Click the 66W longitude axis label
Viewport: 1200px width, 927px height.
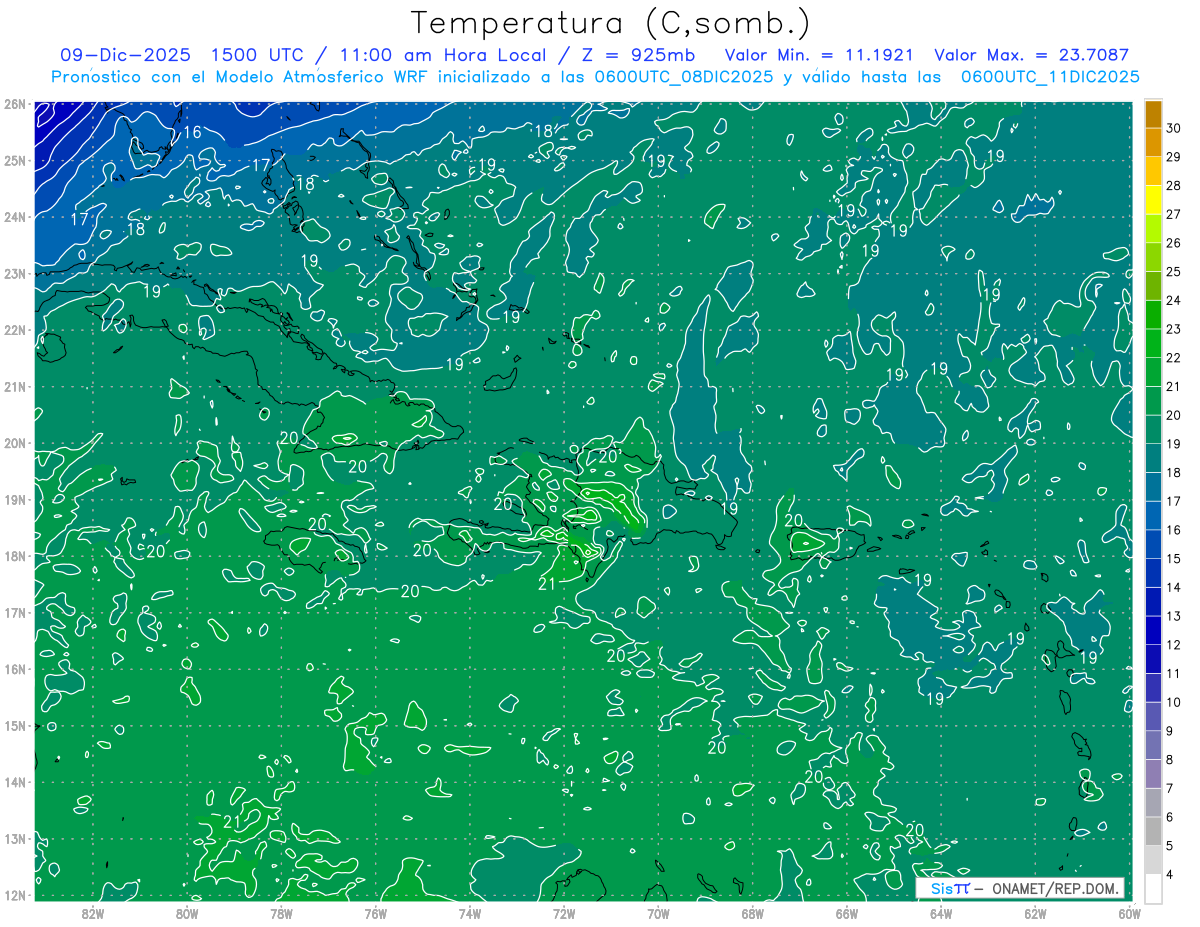pyautogui.click(x=847, y=912)
